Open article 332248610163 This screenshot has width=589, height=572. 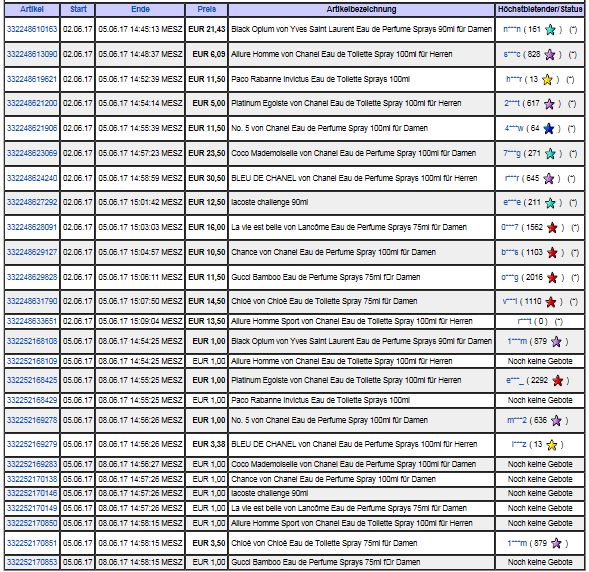pos(32,29)
